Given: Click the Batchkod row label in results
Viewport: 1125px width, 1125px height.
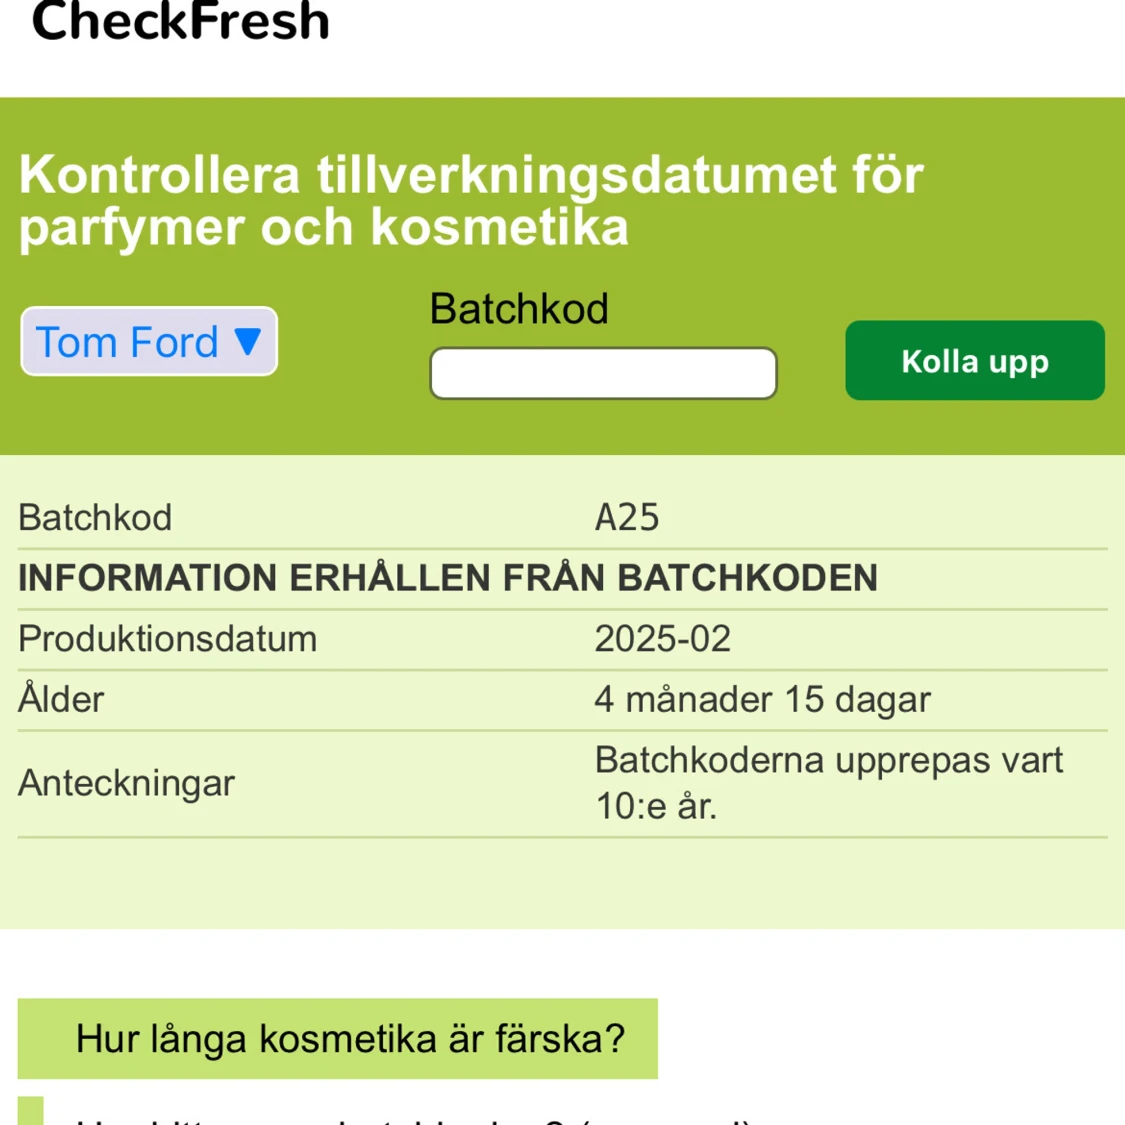Looking at the screenshot, I should click(x=95, y=517).
